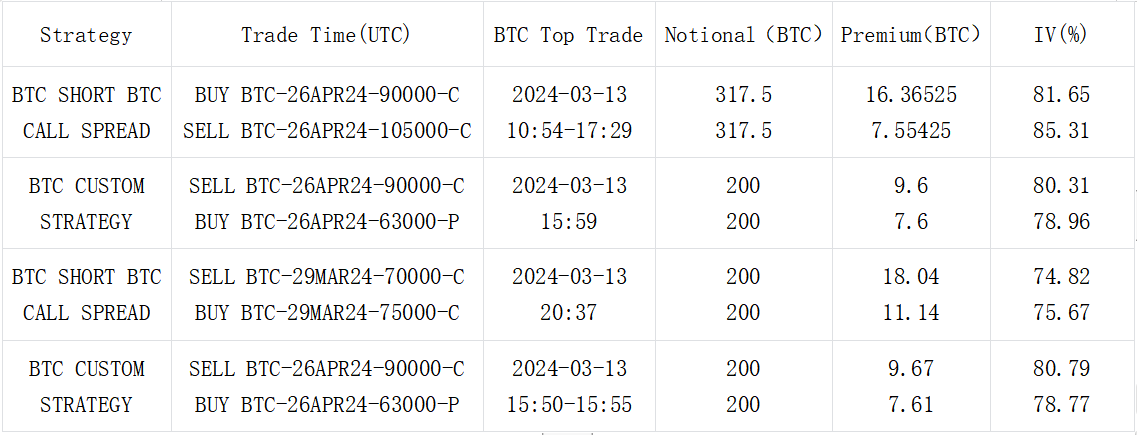
Task: Click the SELL BTC-26APR24-105000-C leg
Action: [326, 131]
